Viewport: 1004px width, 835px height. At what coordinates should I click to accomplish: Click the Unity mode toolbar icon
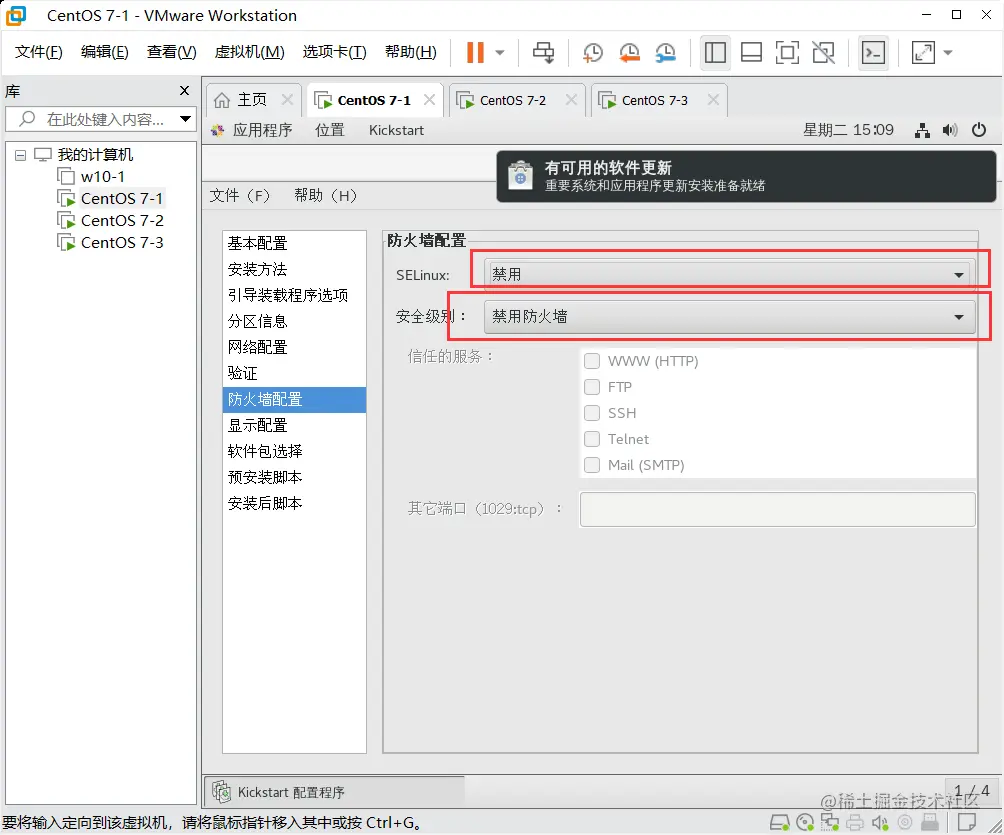tap(823, 53)
